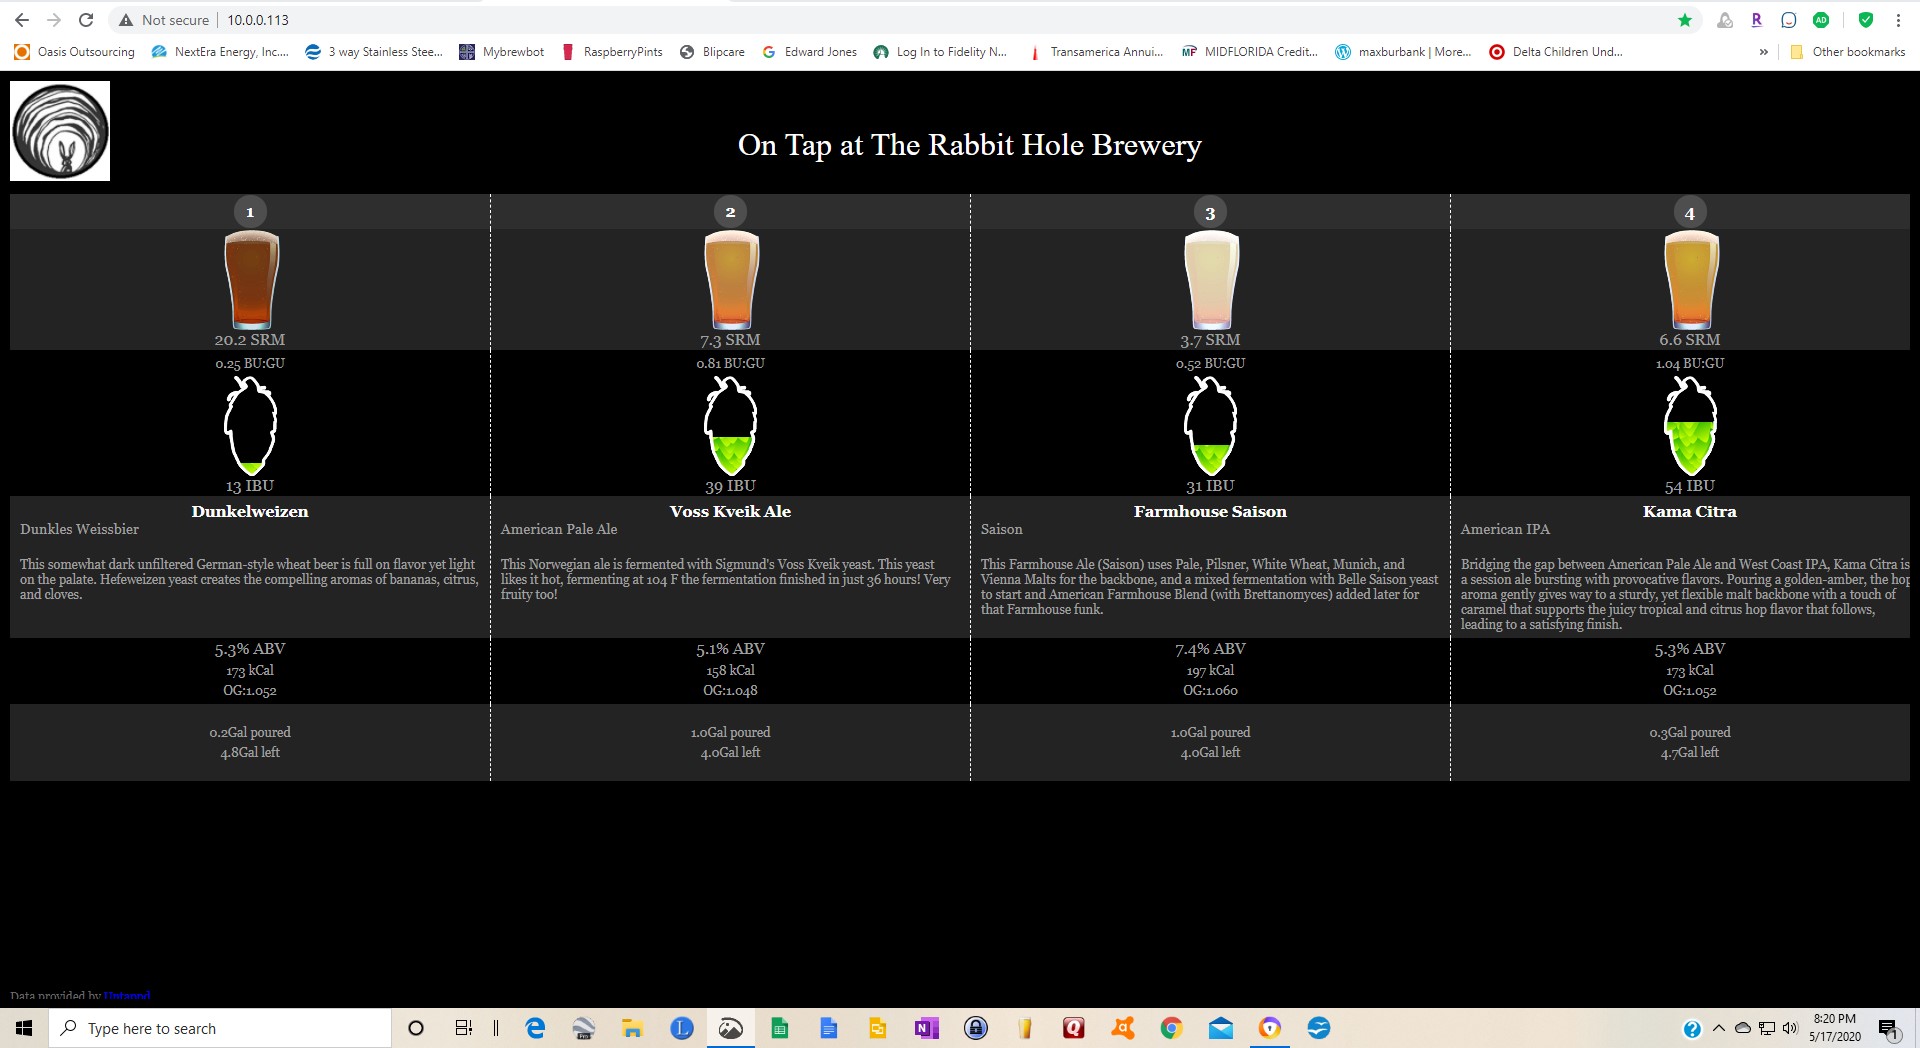
Task: Open the maxburbank bookmark
Action: coord(1404,52)
